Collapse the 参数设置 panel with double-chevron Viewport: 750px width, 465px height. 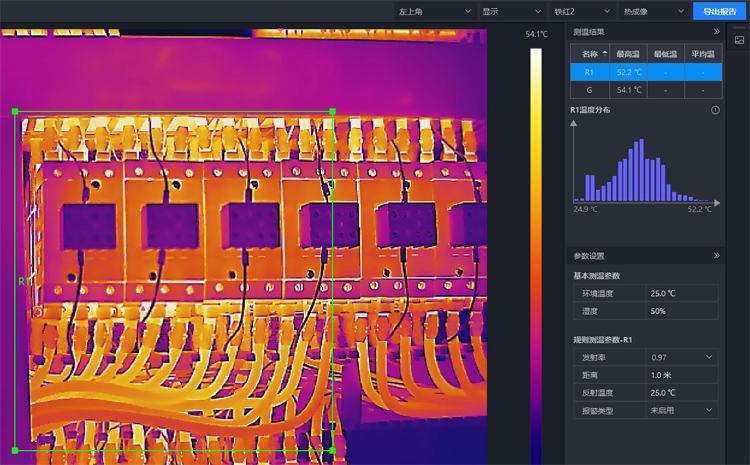tap(716, 256)
